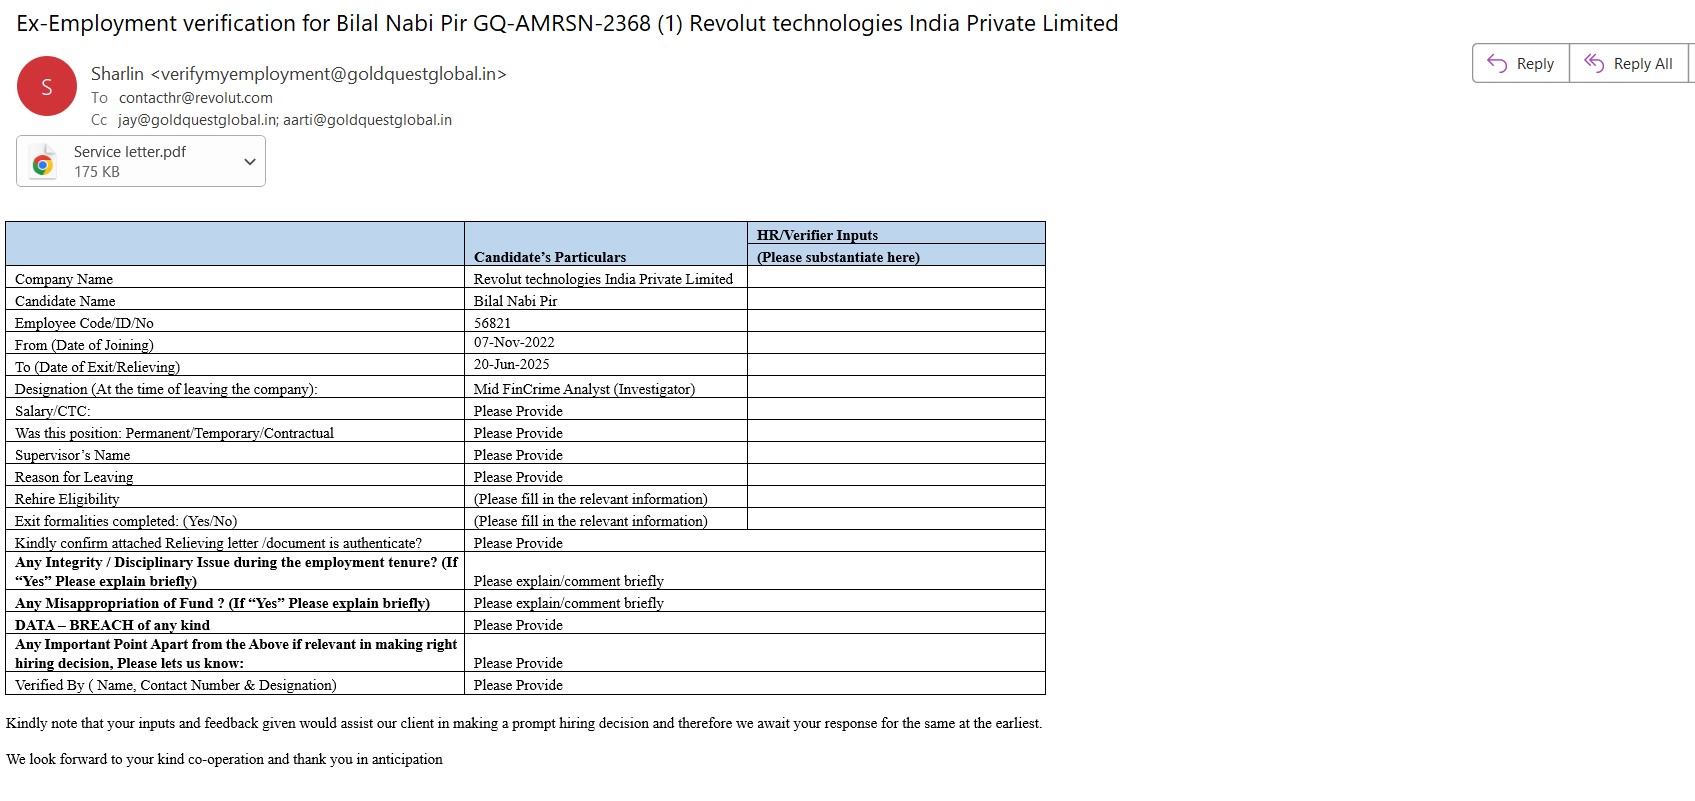Select the "Candidate's Particulars" column header

click(550, 257)
